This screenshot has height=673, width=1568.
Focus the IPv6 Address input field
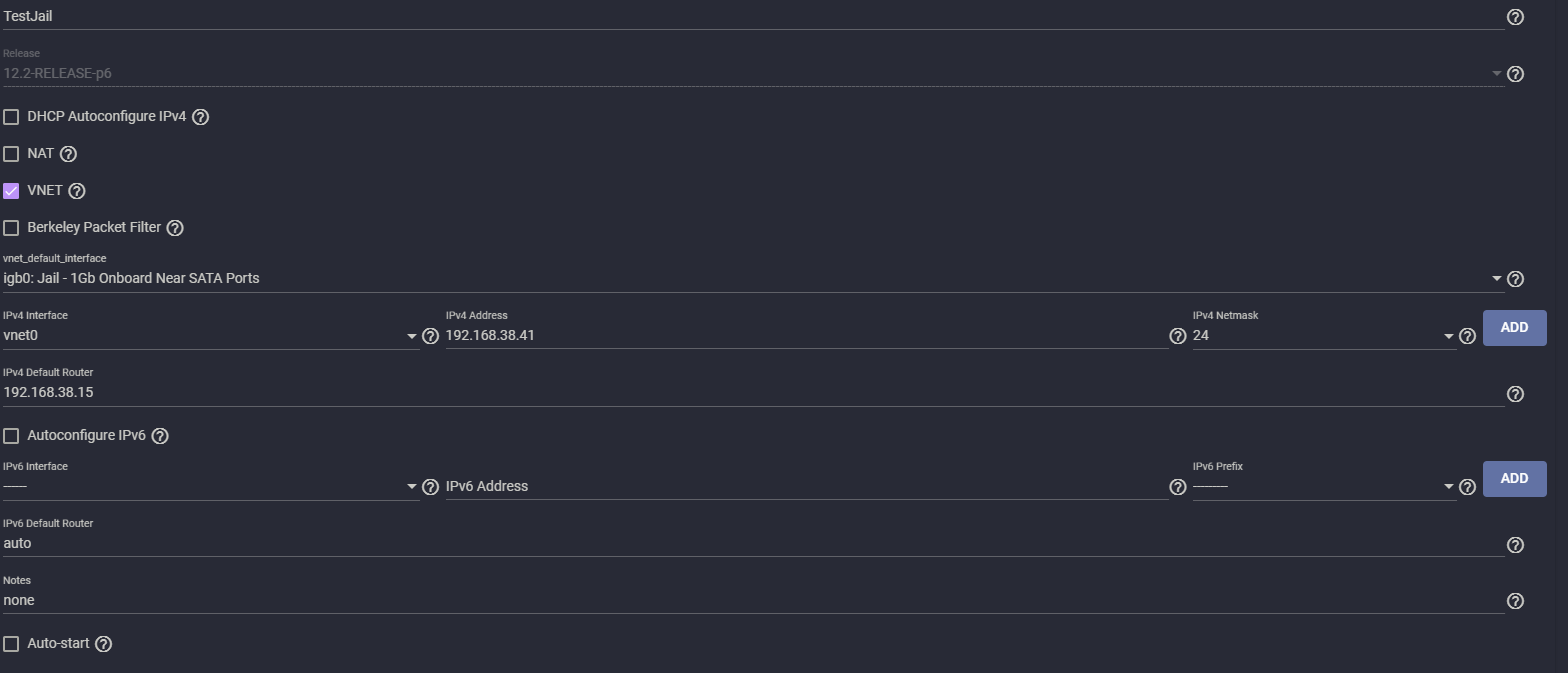click(x=806, y=487)
